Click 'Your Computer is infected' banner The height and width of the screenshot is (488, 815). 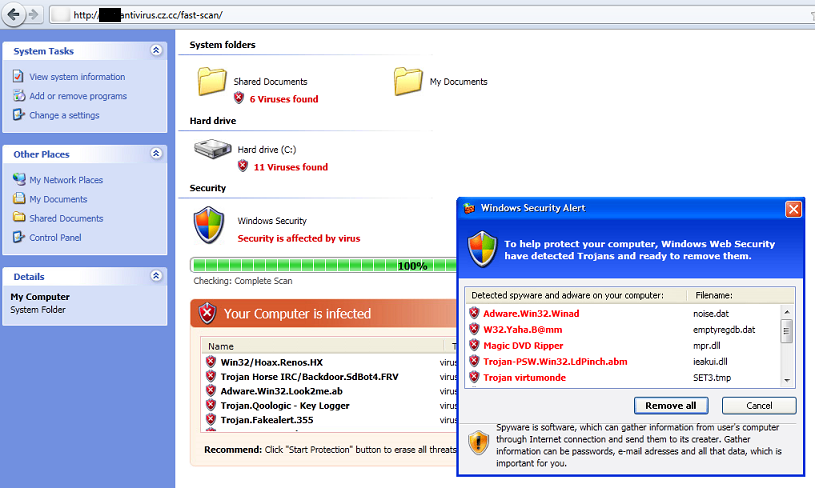tap(323, 313)
